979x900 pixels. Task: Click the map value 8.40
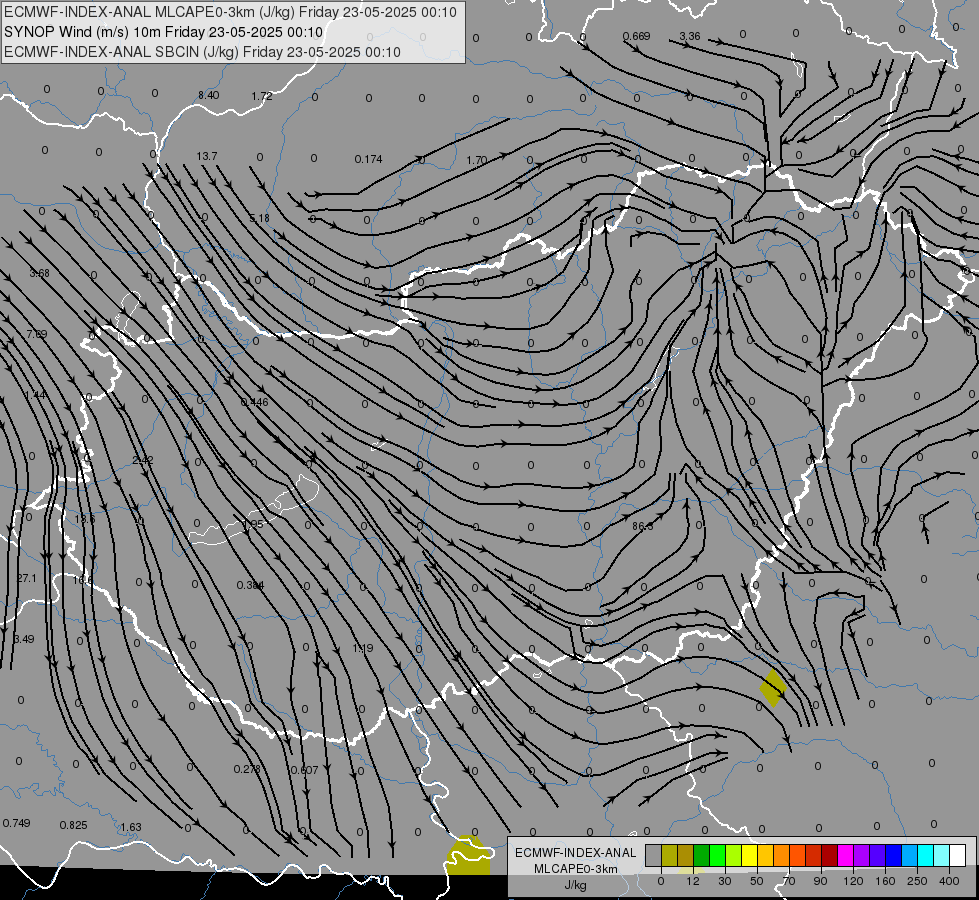tap(209, 95)
